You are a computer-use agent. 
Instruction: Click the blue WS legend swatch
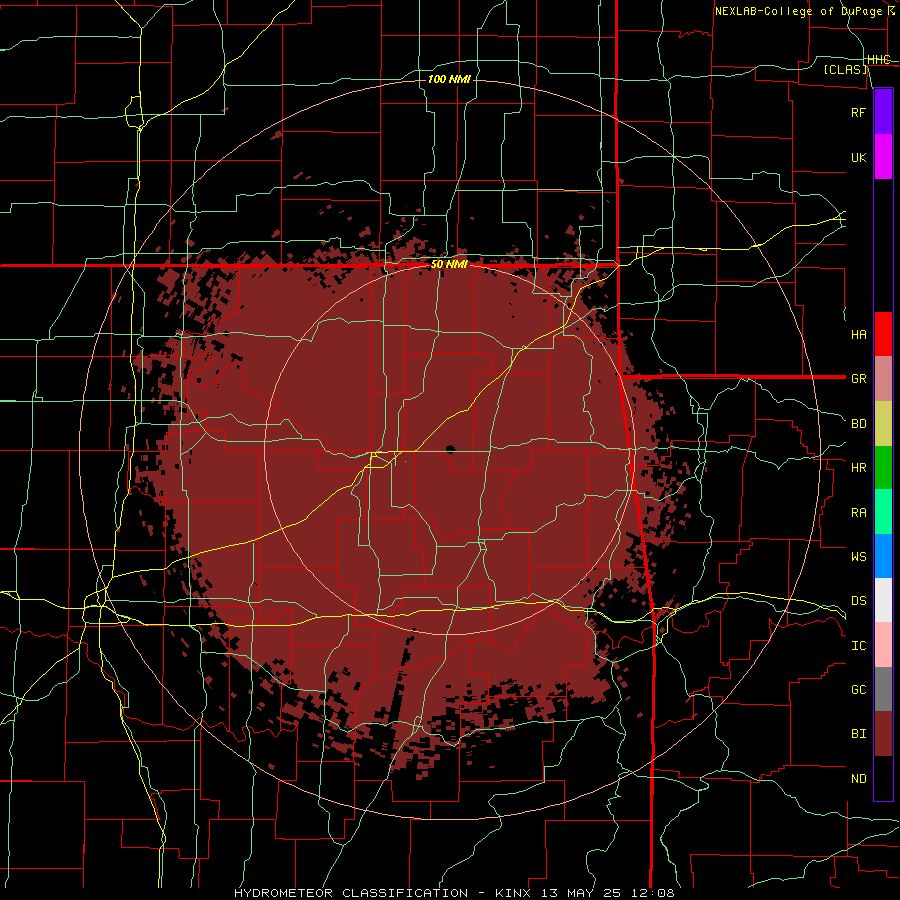883,556
